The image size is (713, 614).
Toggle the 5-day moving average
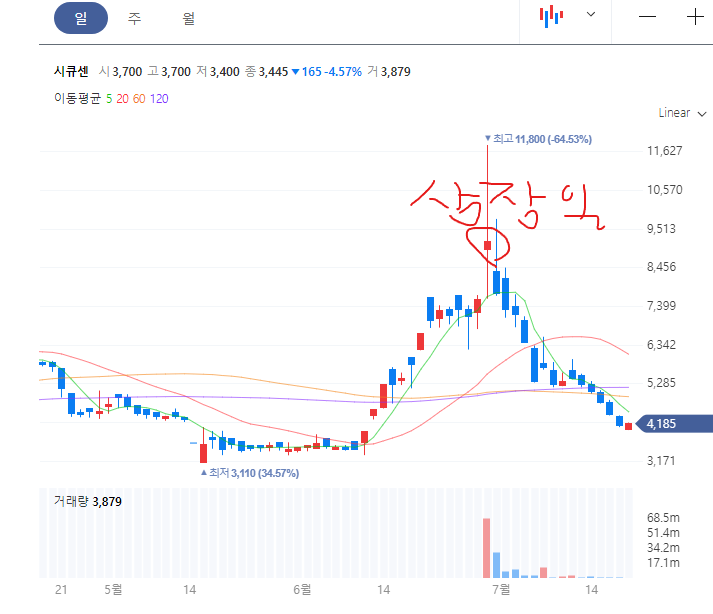pyautogui.click(x=109, y=99)
